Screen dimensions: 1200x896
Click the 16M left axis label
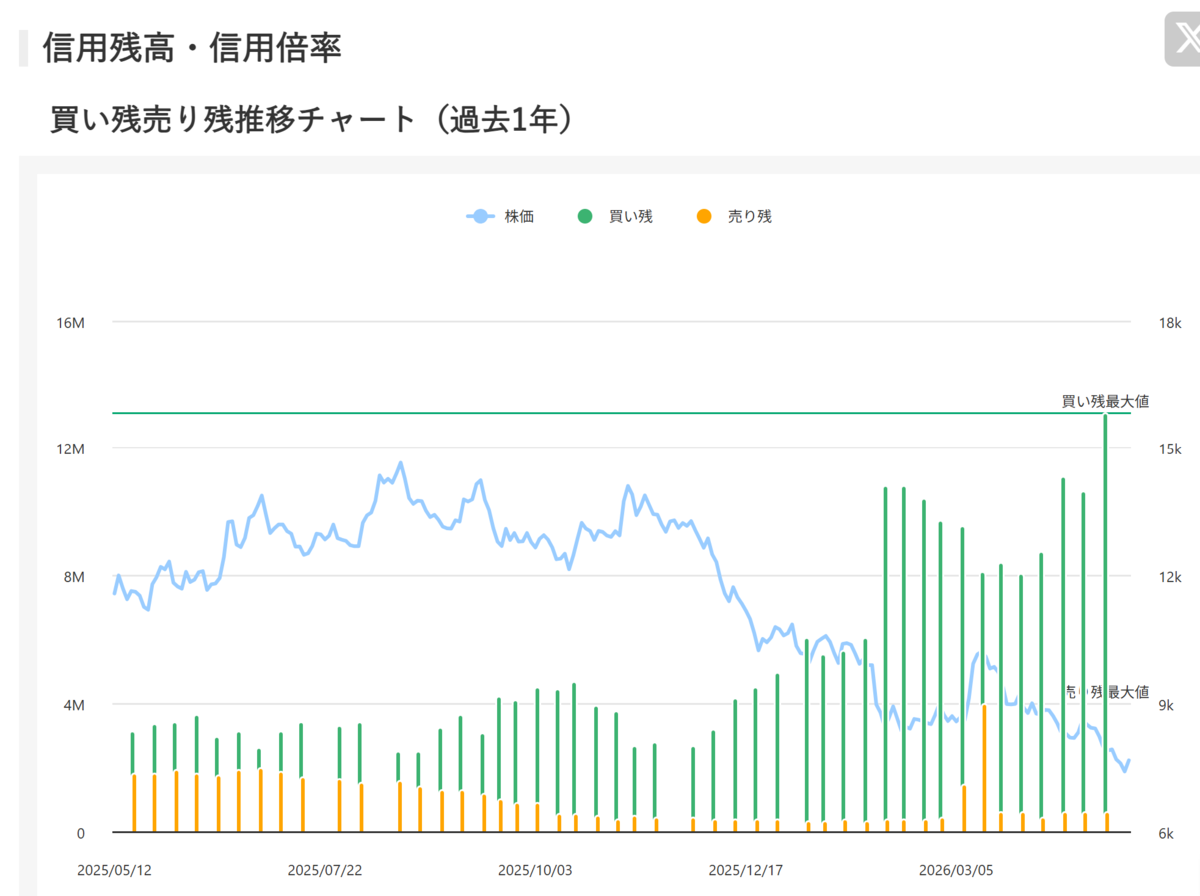coord(73,323)
